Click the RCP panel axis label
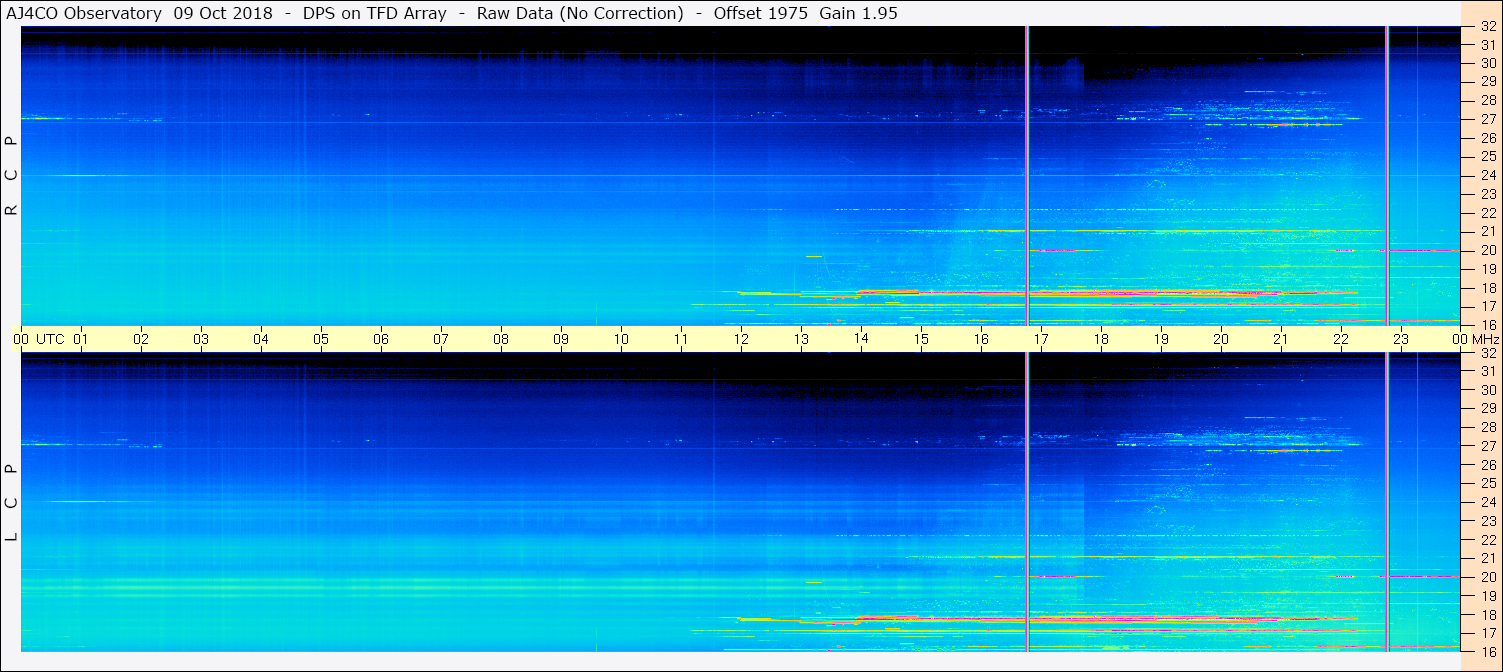 click(11, 175)
